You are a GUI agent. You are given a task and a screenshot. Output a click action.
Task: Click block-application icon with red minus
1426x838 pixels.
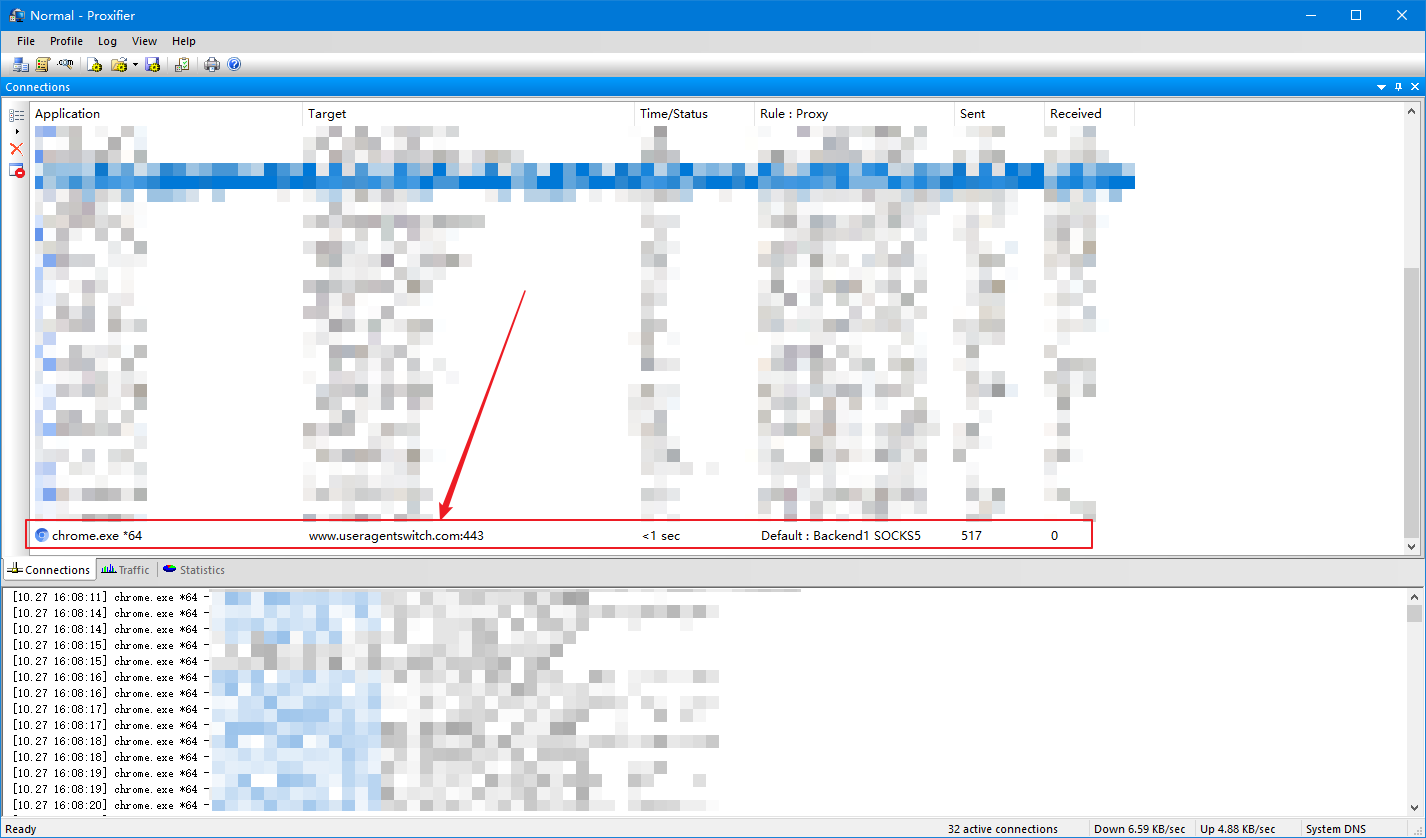pos(16,171)
